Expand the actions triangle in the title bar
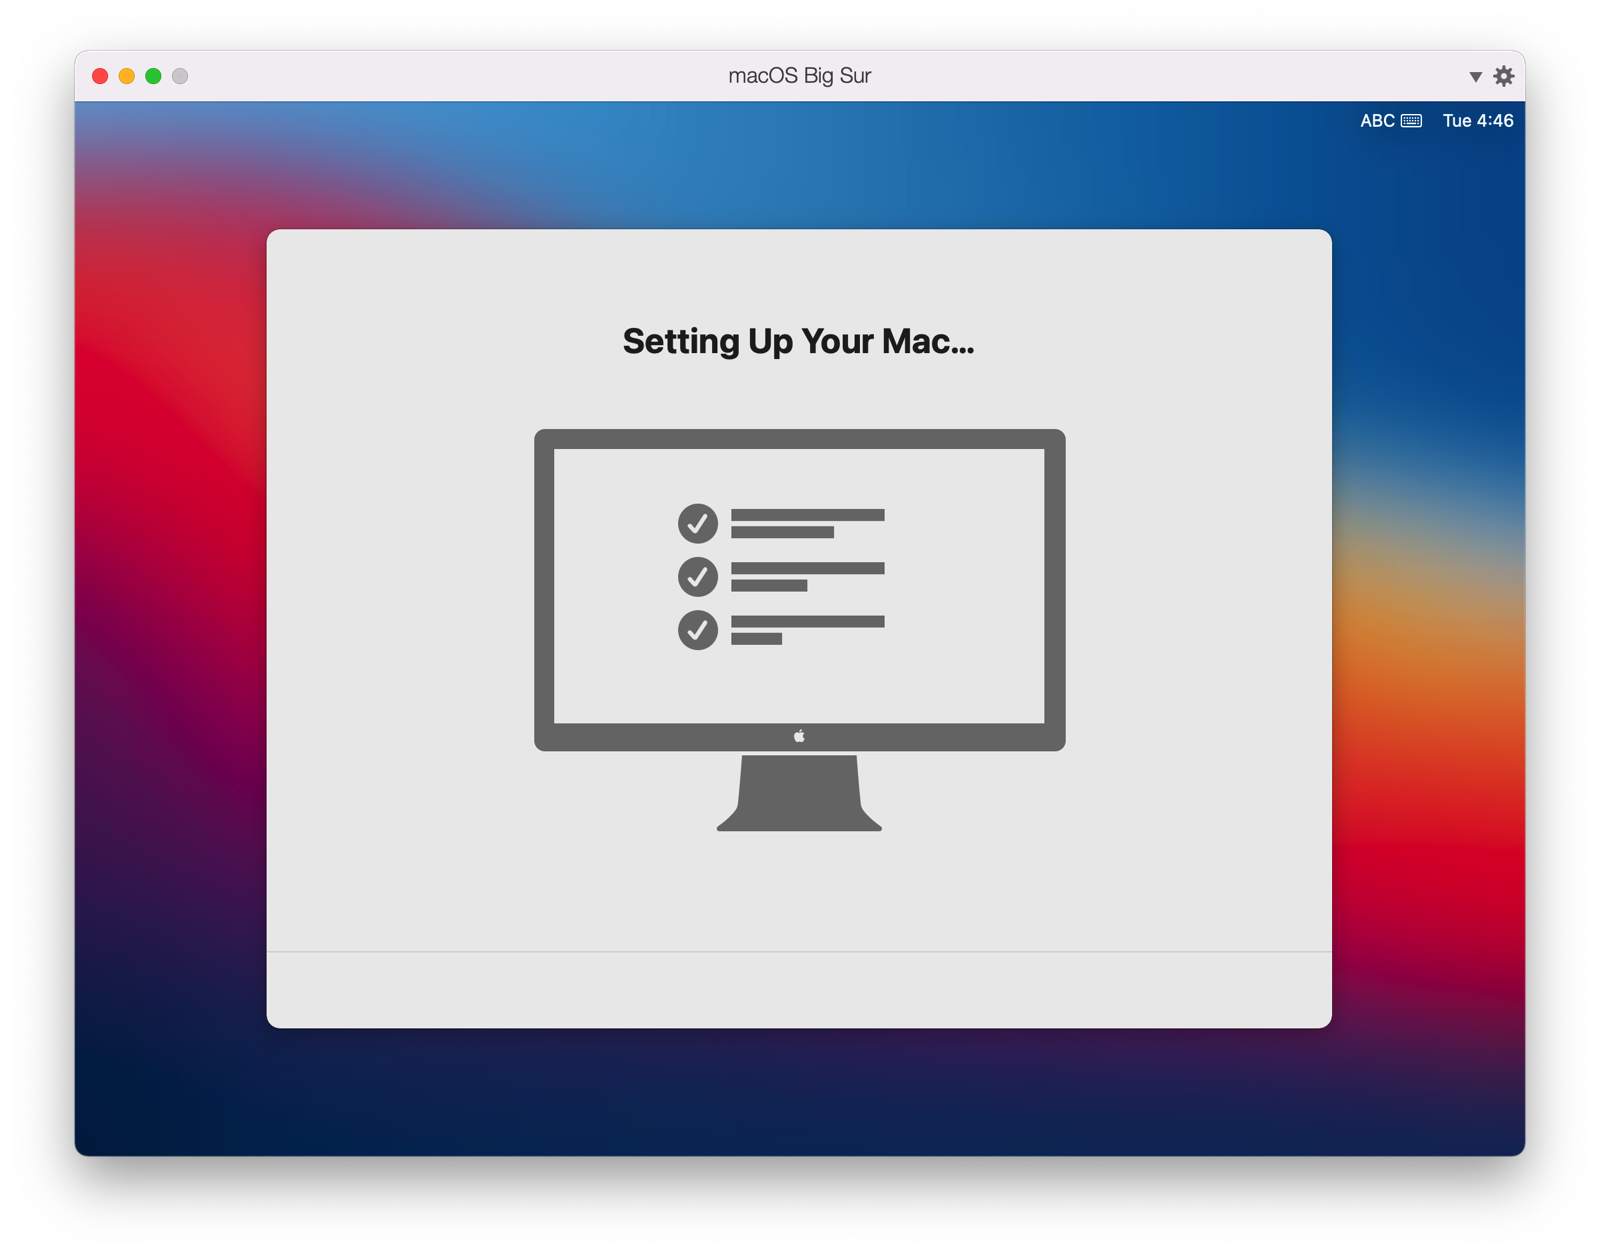 (x=1474, y=75)
